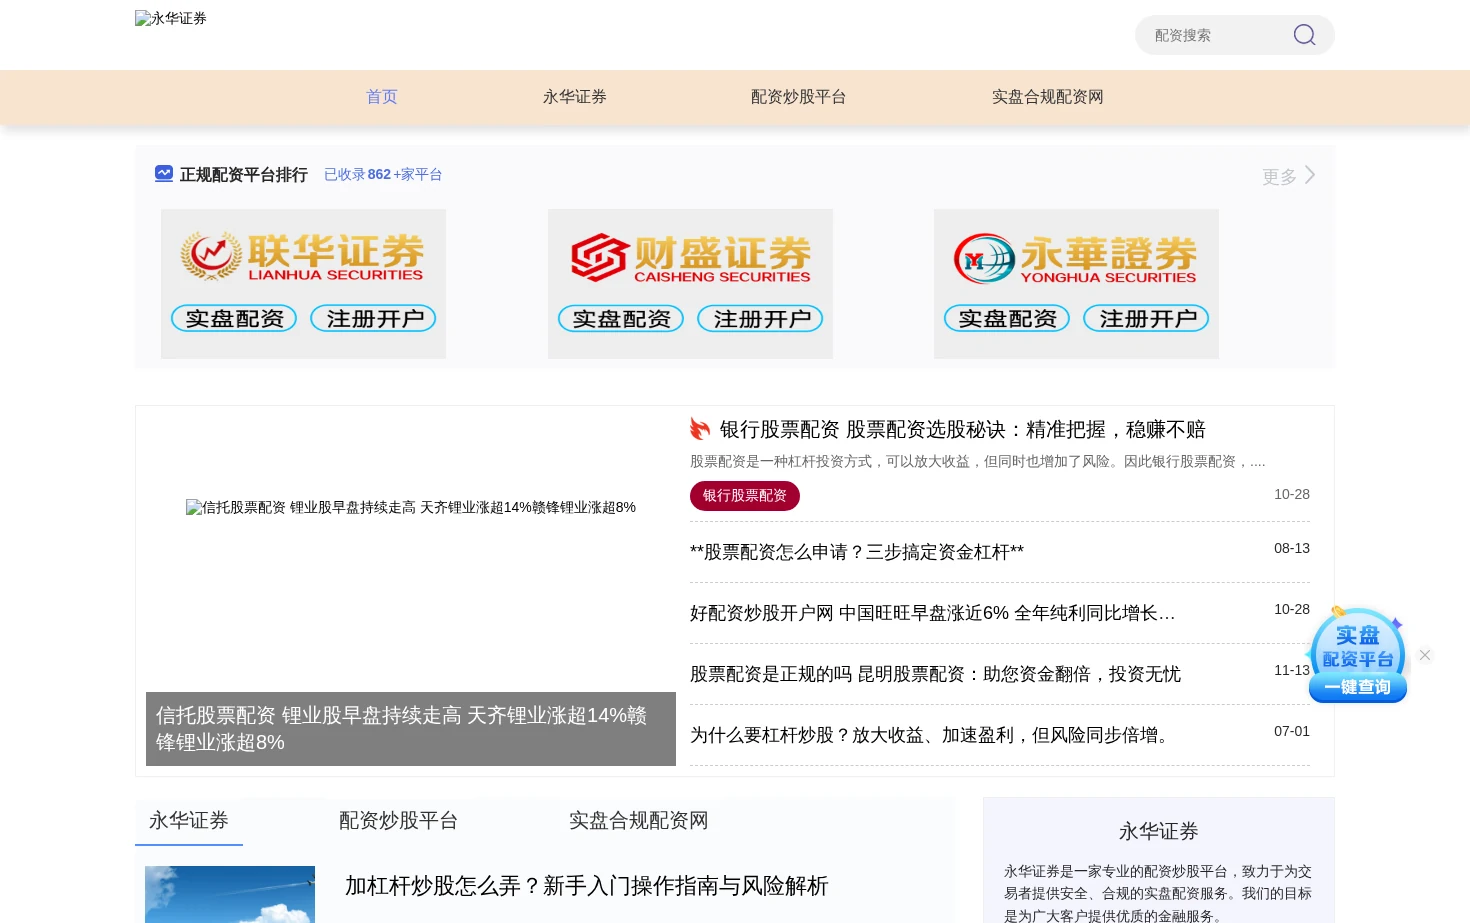Click the 已收录 862+家平台 text
Screen dimensions: 1470x923
(x=383, y=174)
